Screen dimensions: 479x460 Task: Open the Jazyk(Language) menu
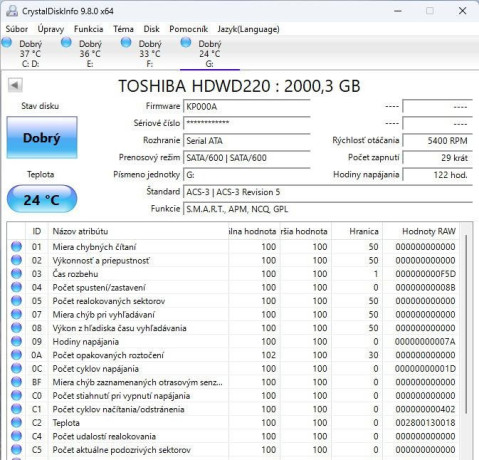[x=248, y=29]
